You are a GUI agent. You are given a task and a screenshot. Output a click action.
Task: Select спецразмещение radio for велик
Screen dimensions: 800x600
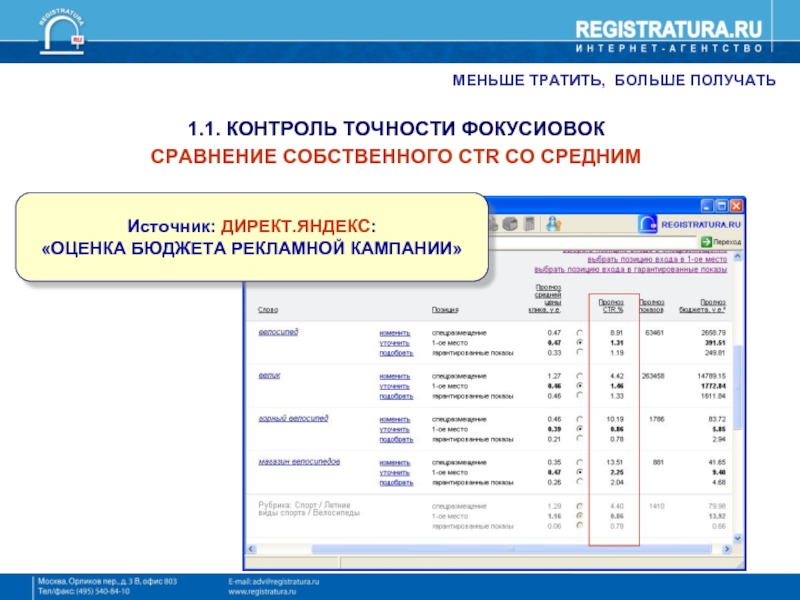click(580, 376)
